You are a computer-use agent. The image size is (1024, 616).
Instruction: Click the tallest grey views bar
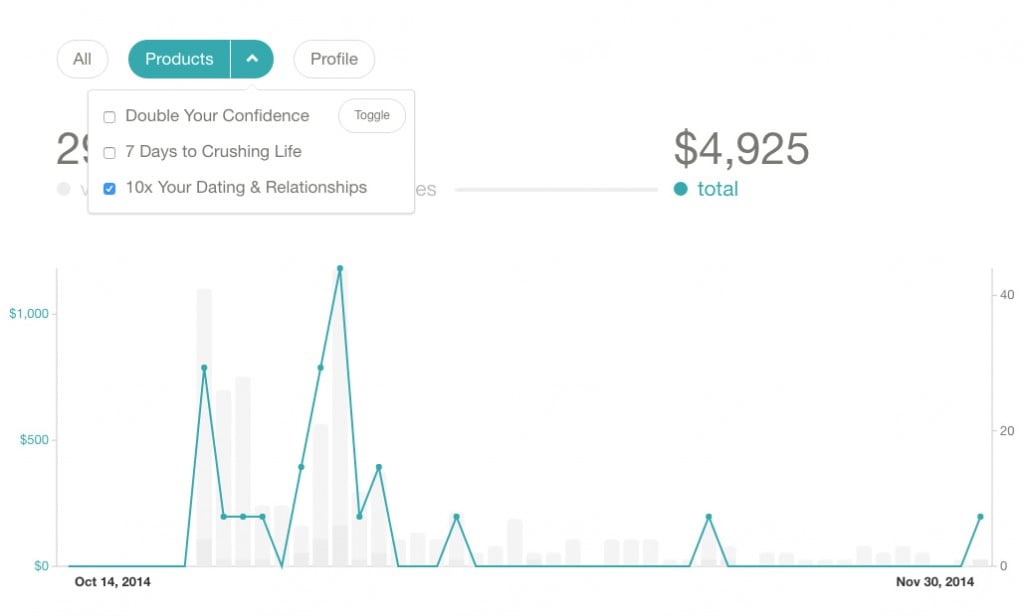click(340, 418)
